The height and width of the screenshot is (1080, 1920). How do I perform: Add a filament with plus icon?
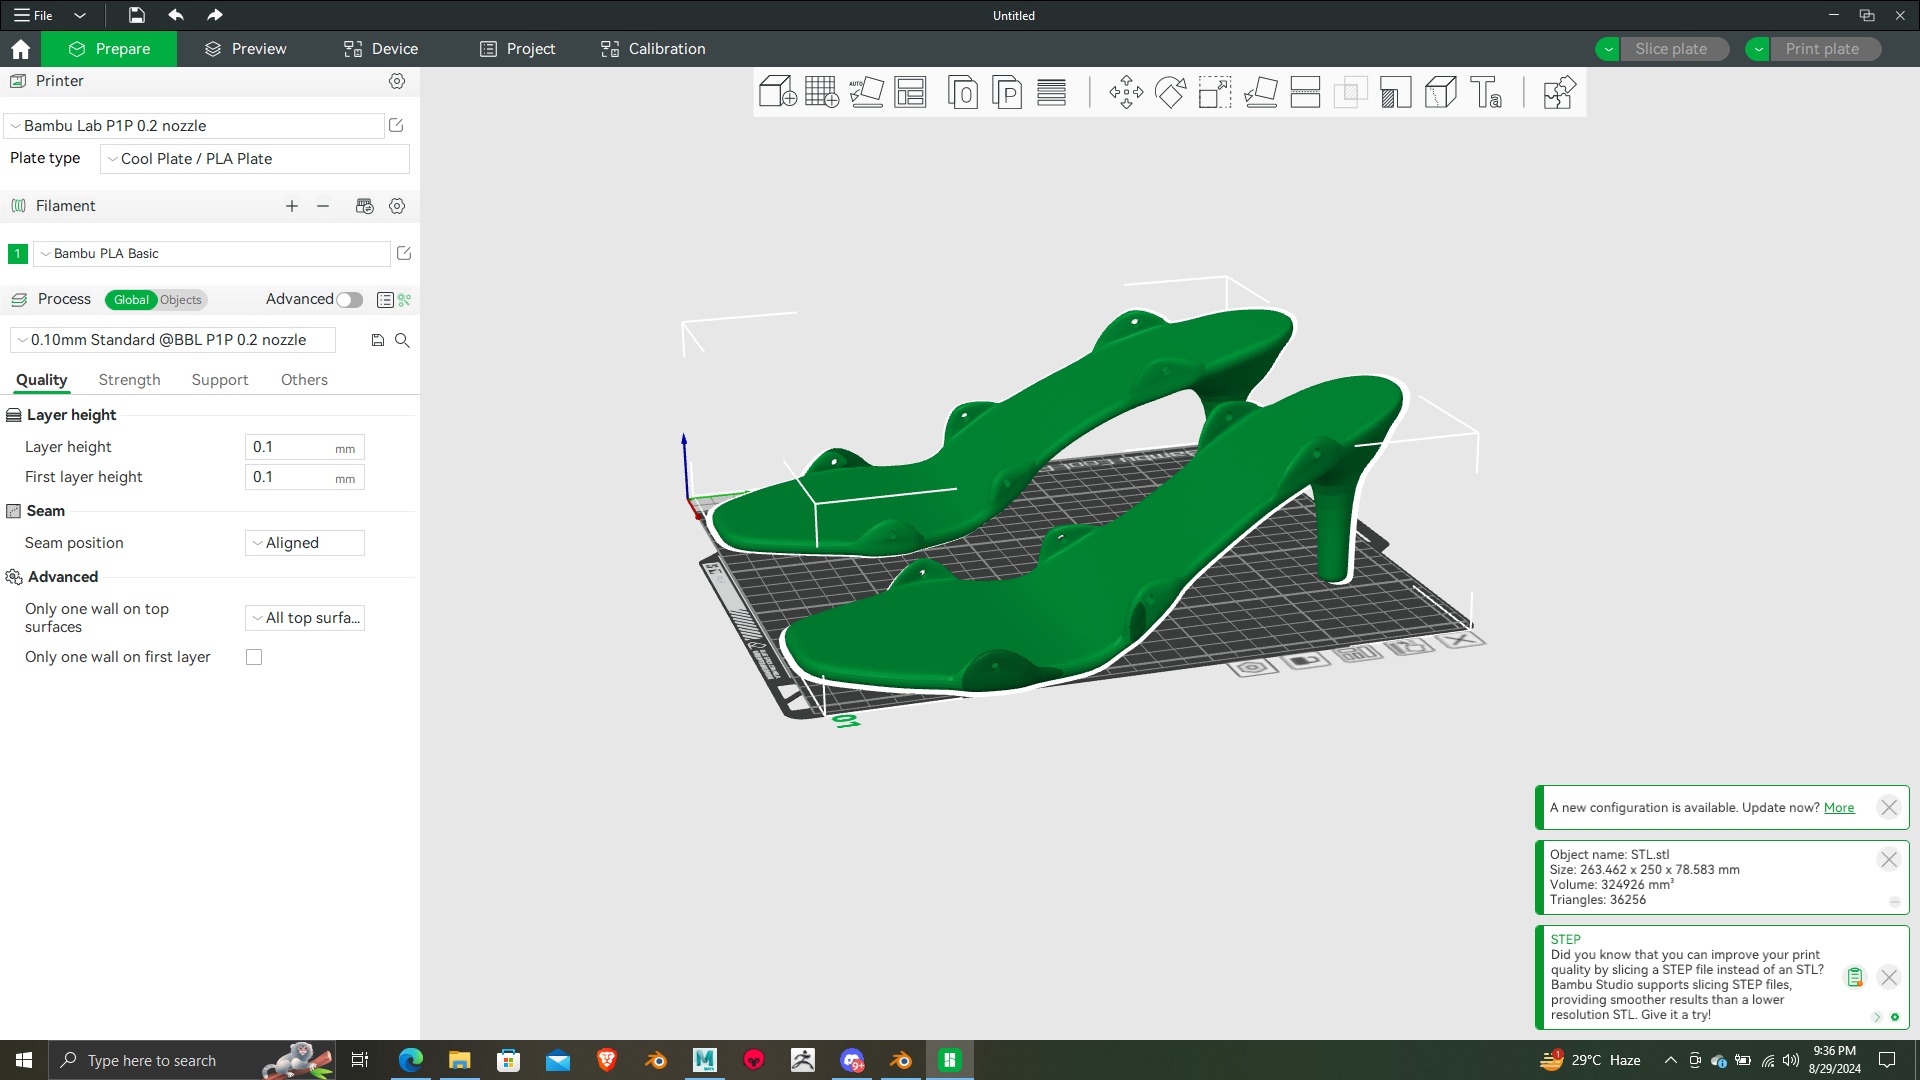[x=292, y=206]
